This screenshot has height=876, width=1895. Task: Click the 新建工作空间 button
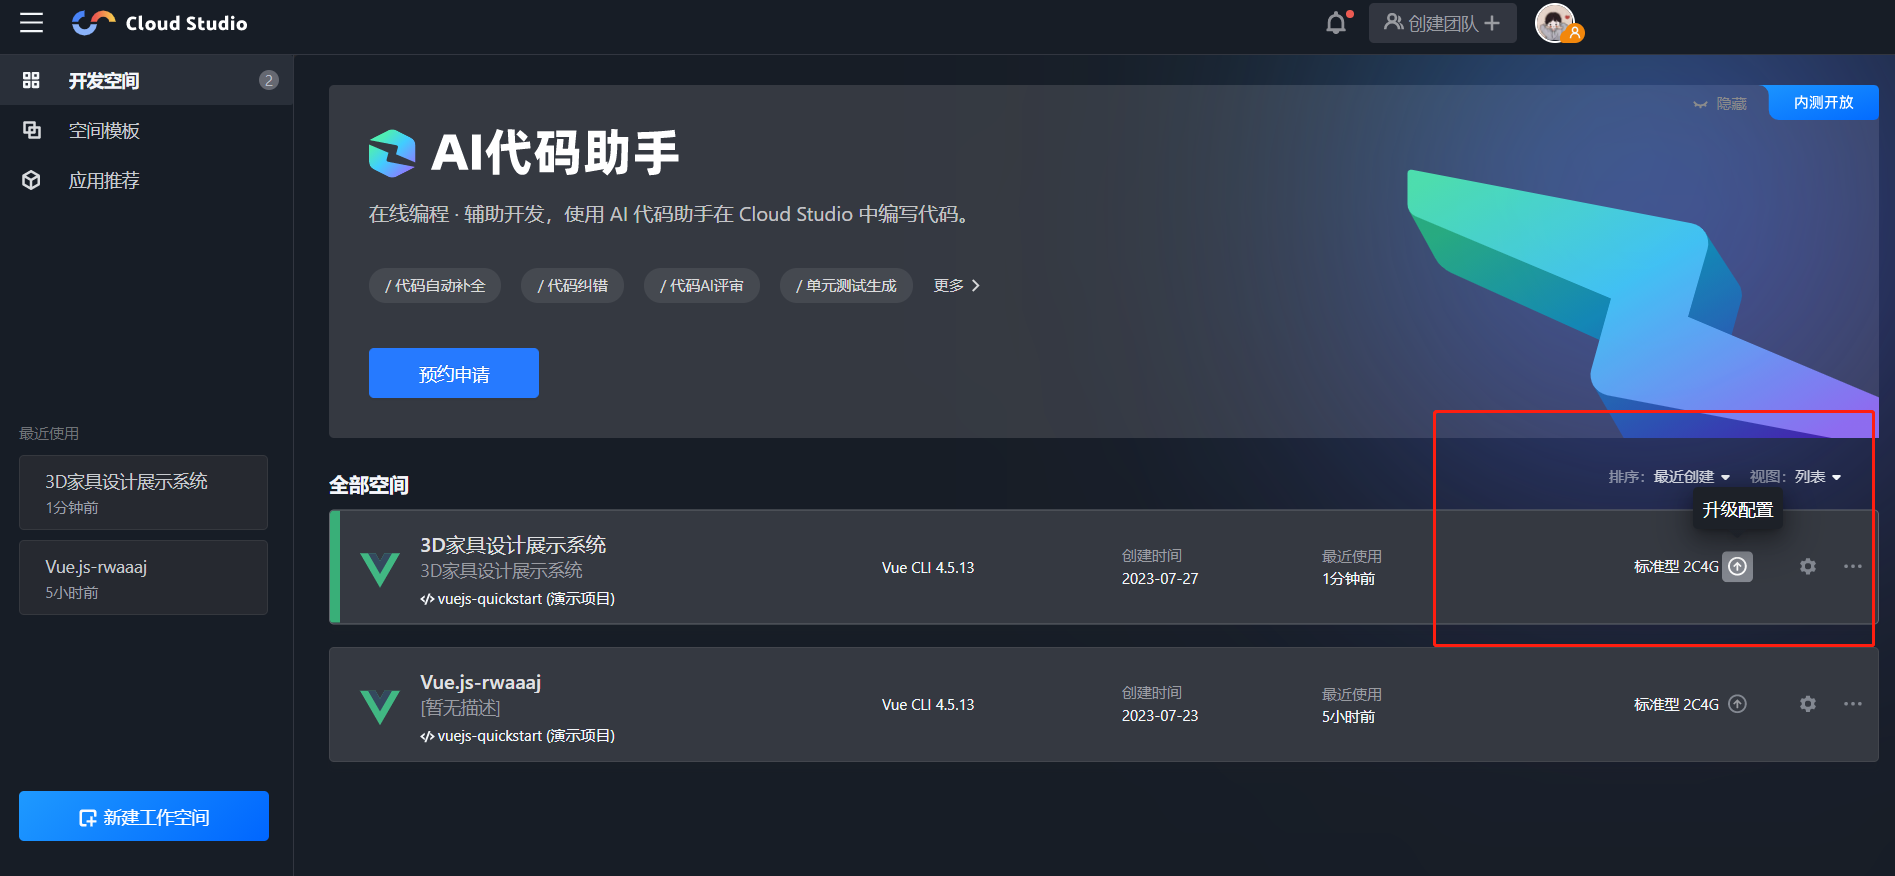pos(144,817)
